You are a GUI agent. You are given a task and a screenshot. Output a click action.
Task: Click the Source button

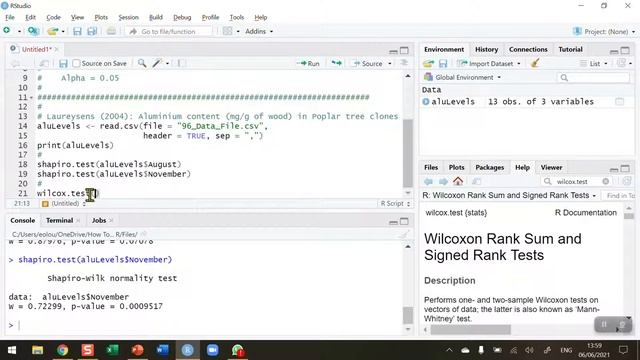368,64
